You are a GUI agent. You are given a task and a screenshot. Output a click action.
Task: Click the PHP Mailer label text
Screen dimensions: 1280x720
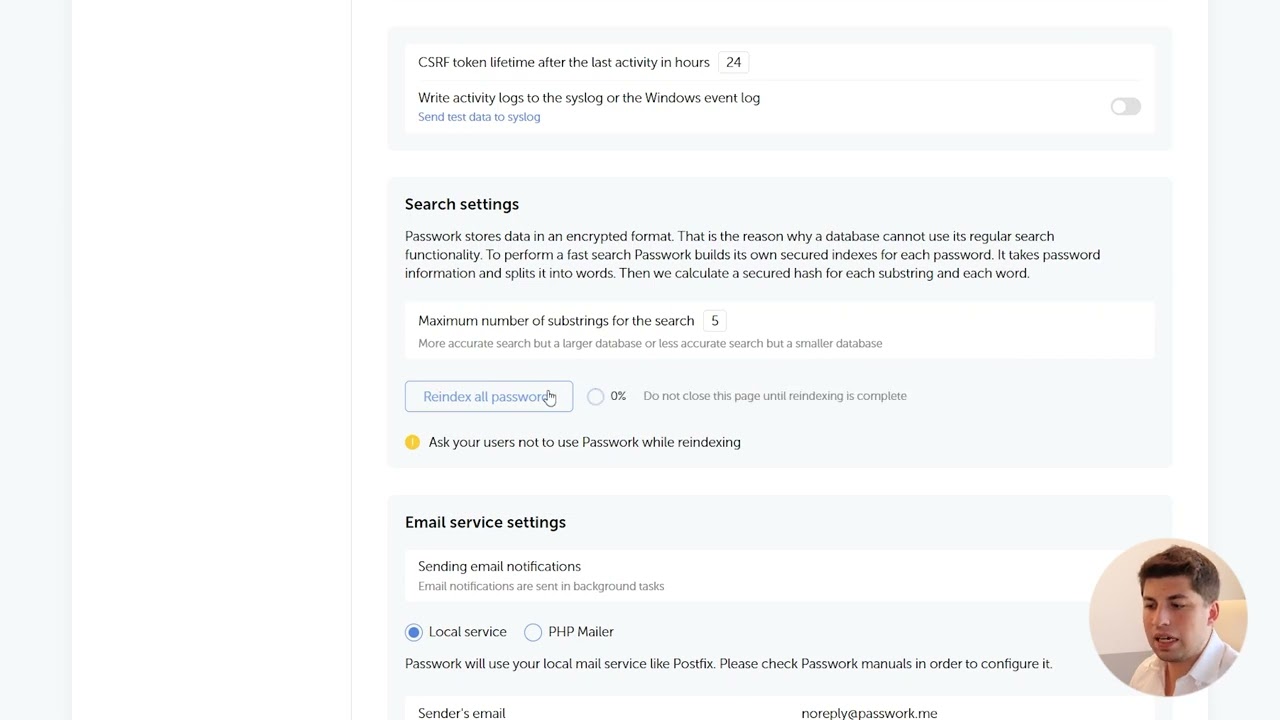pyautogui.click(x=581, y=632)
